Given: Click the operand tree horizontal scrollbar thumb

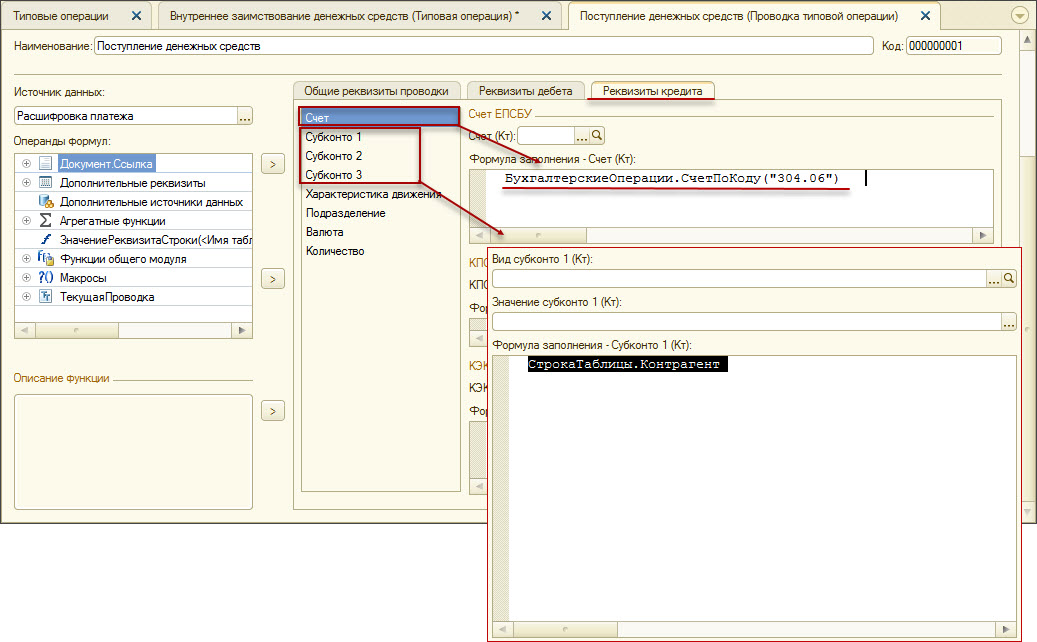Looking at the screenshot, I should tap(77, 329).
